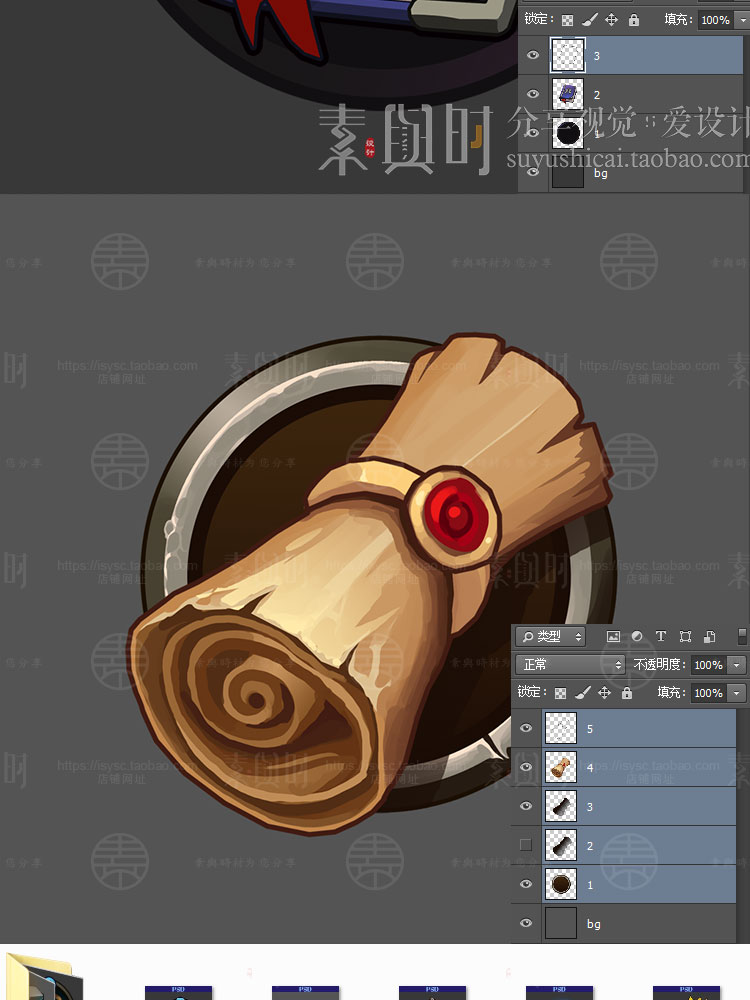Click the 填充 100% field in lower panel
This screenshot has width=750, height=1000.
(x=709, y=693)
